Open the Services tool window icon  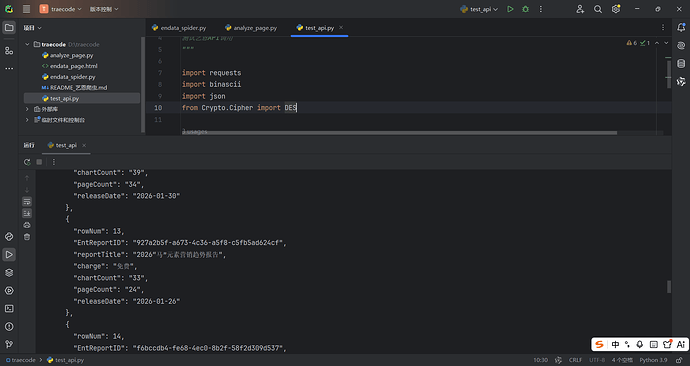click(x=9, y=291)
